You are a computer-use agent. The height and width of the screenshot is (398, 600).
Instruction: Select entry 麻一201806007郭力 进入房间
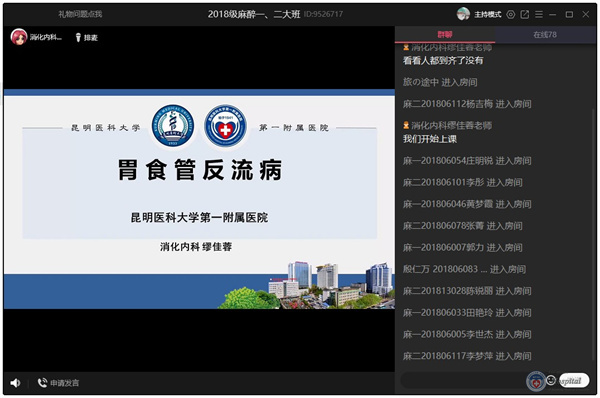(x=462, y=248)
